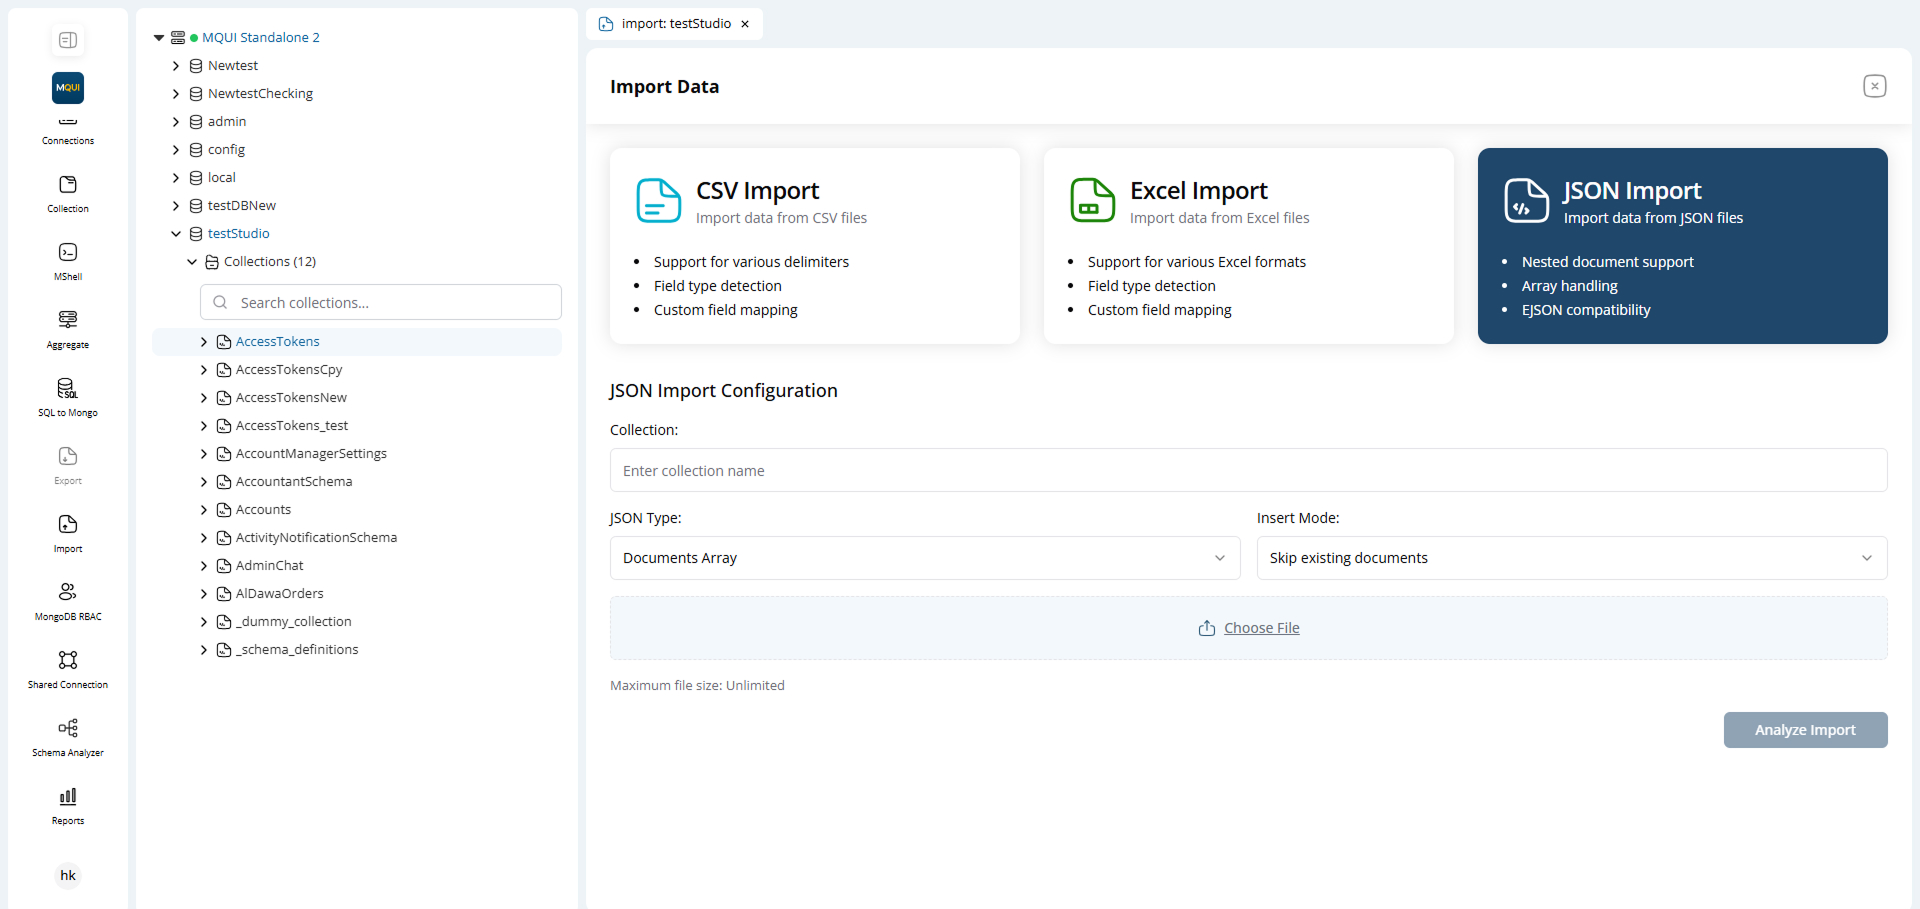Collapse the Collections (12) node
Viewport: 1920px width, 909px height.
[x=191, y=261]
